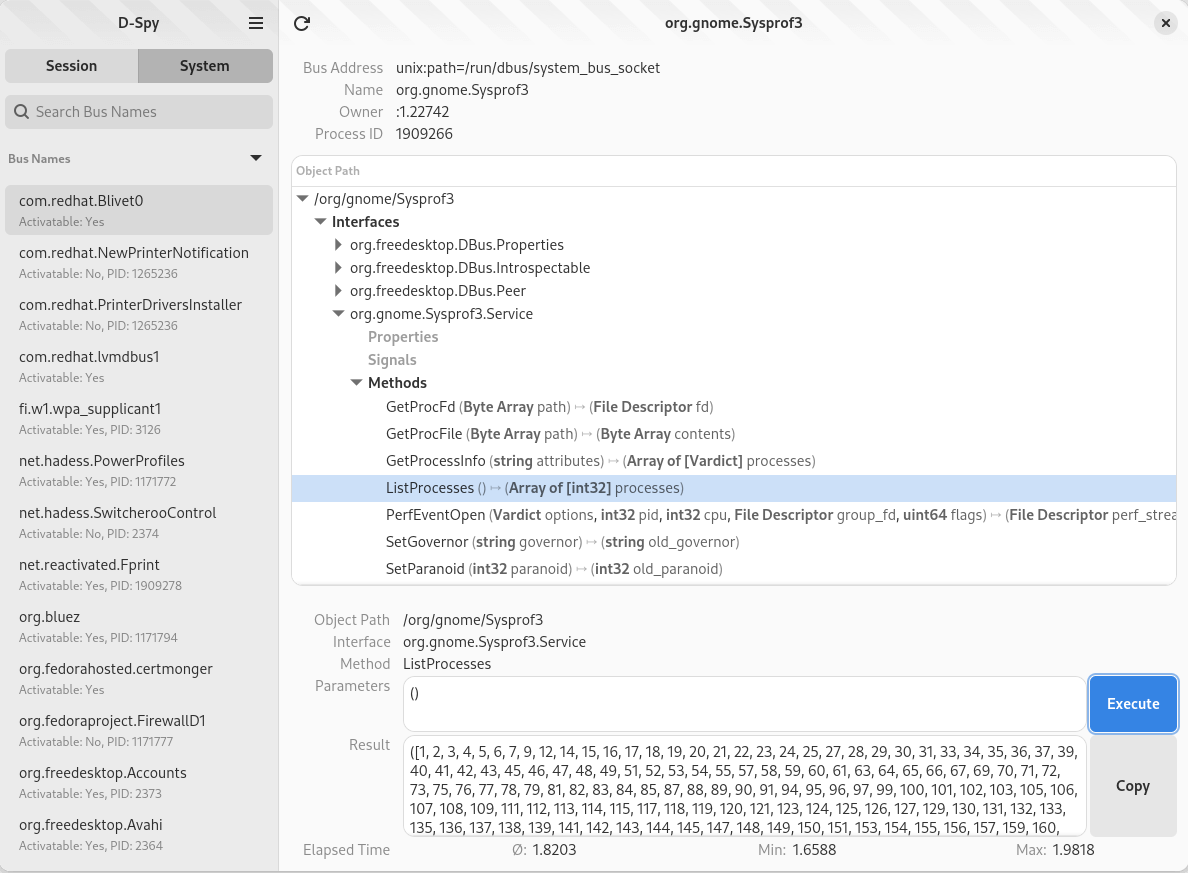This screenshot has height=873, width=1188.
Task: Click the Max elapsed time 1.9818
Action: [x=1074, y=850]
